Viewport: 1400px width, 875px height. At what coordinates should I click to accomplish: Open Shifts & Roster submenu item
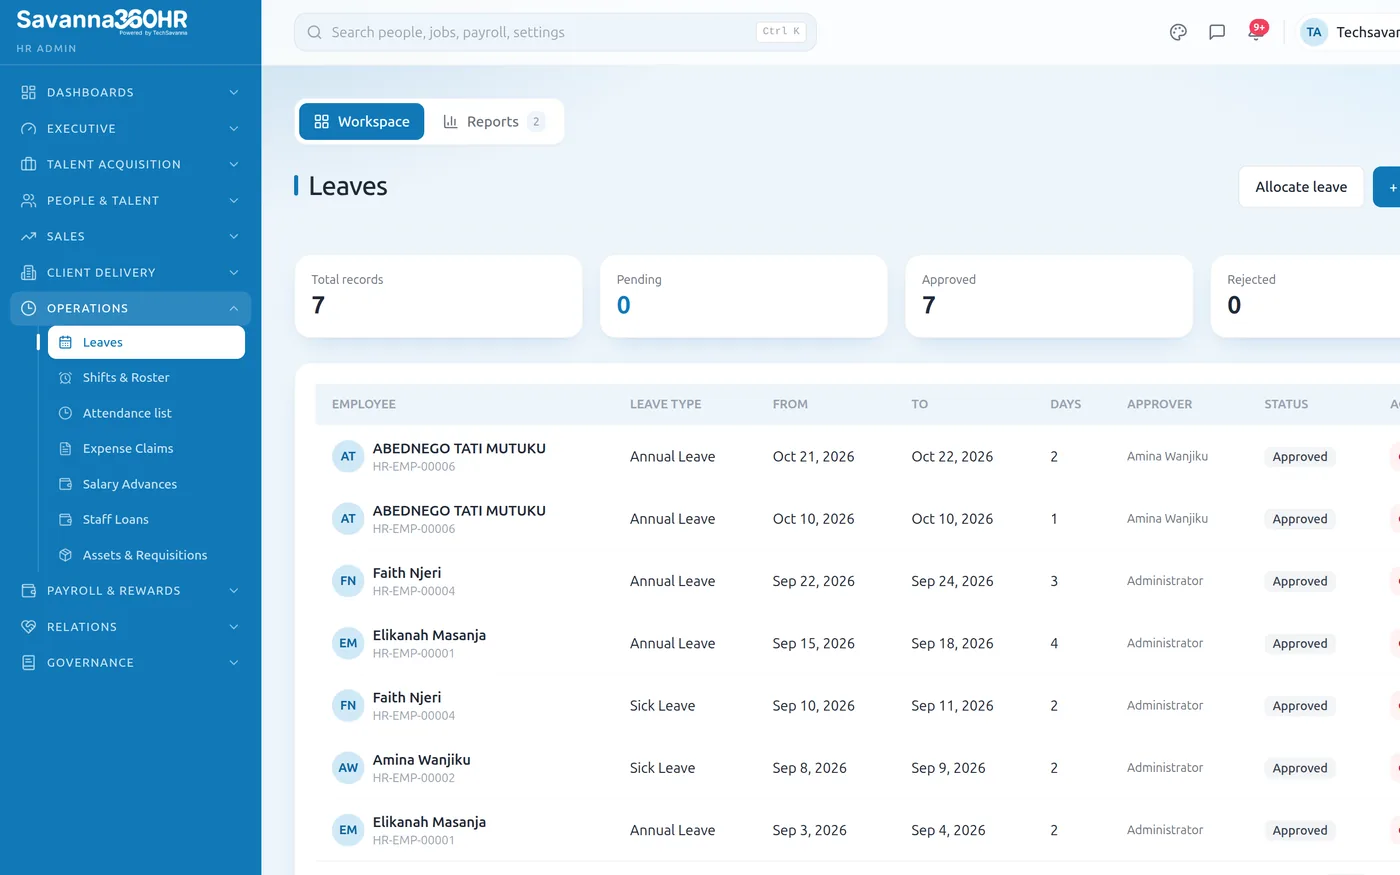[x=146, y=377]
